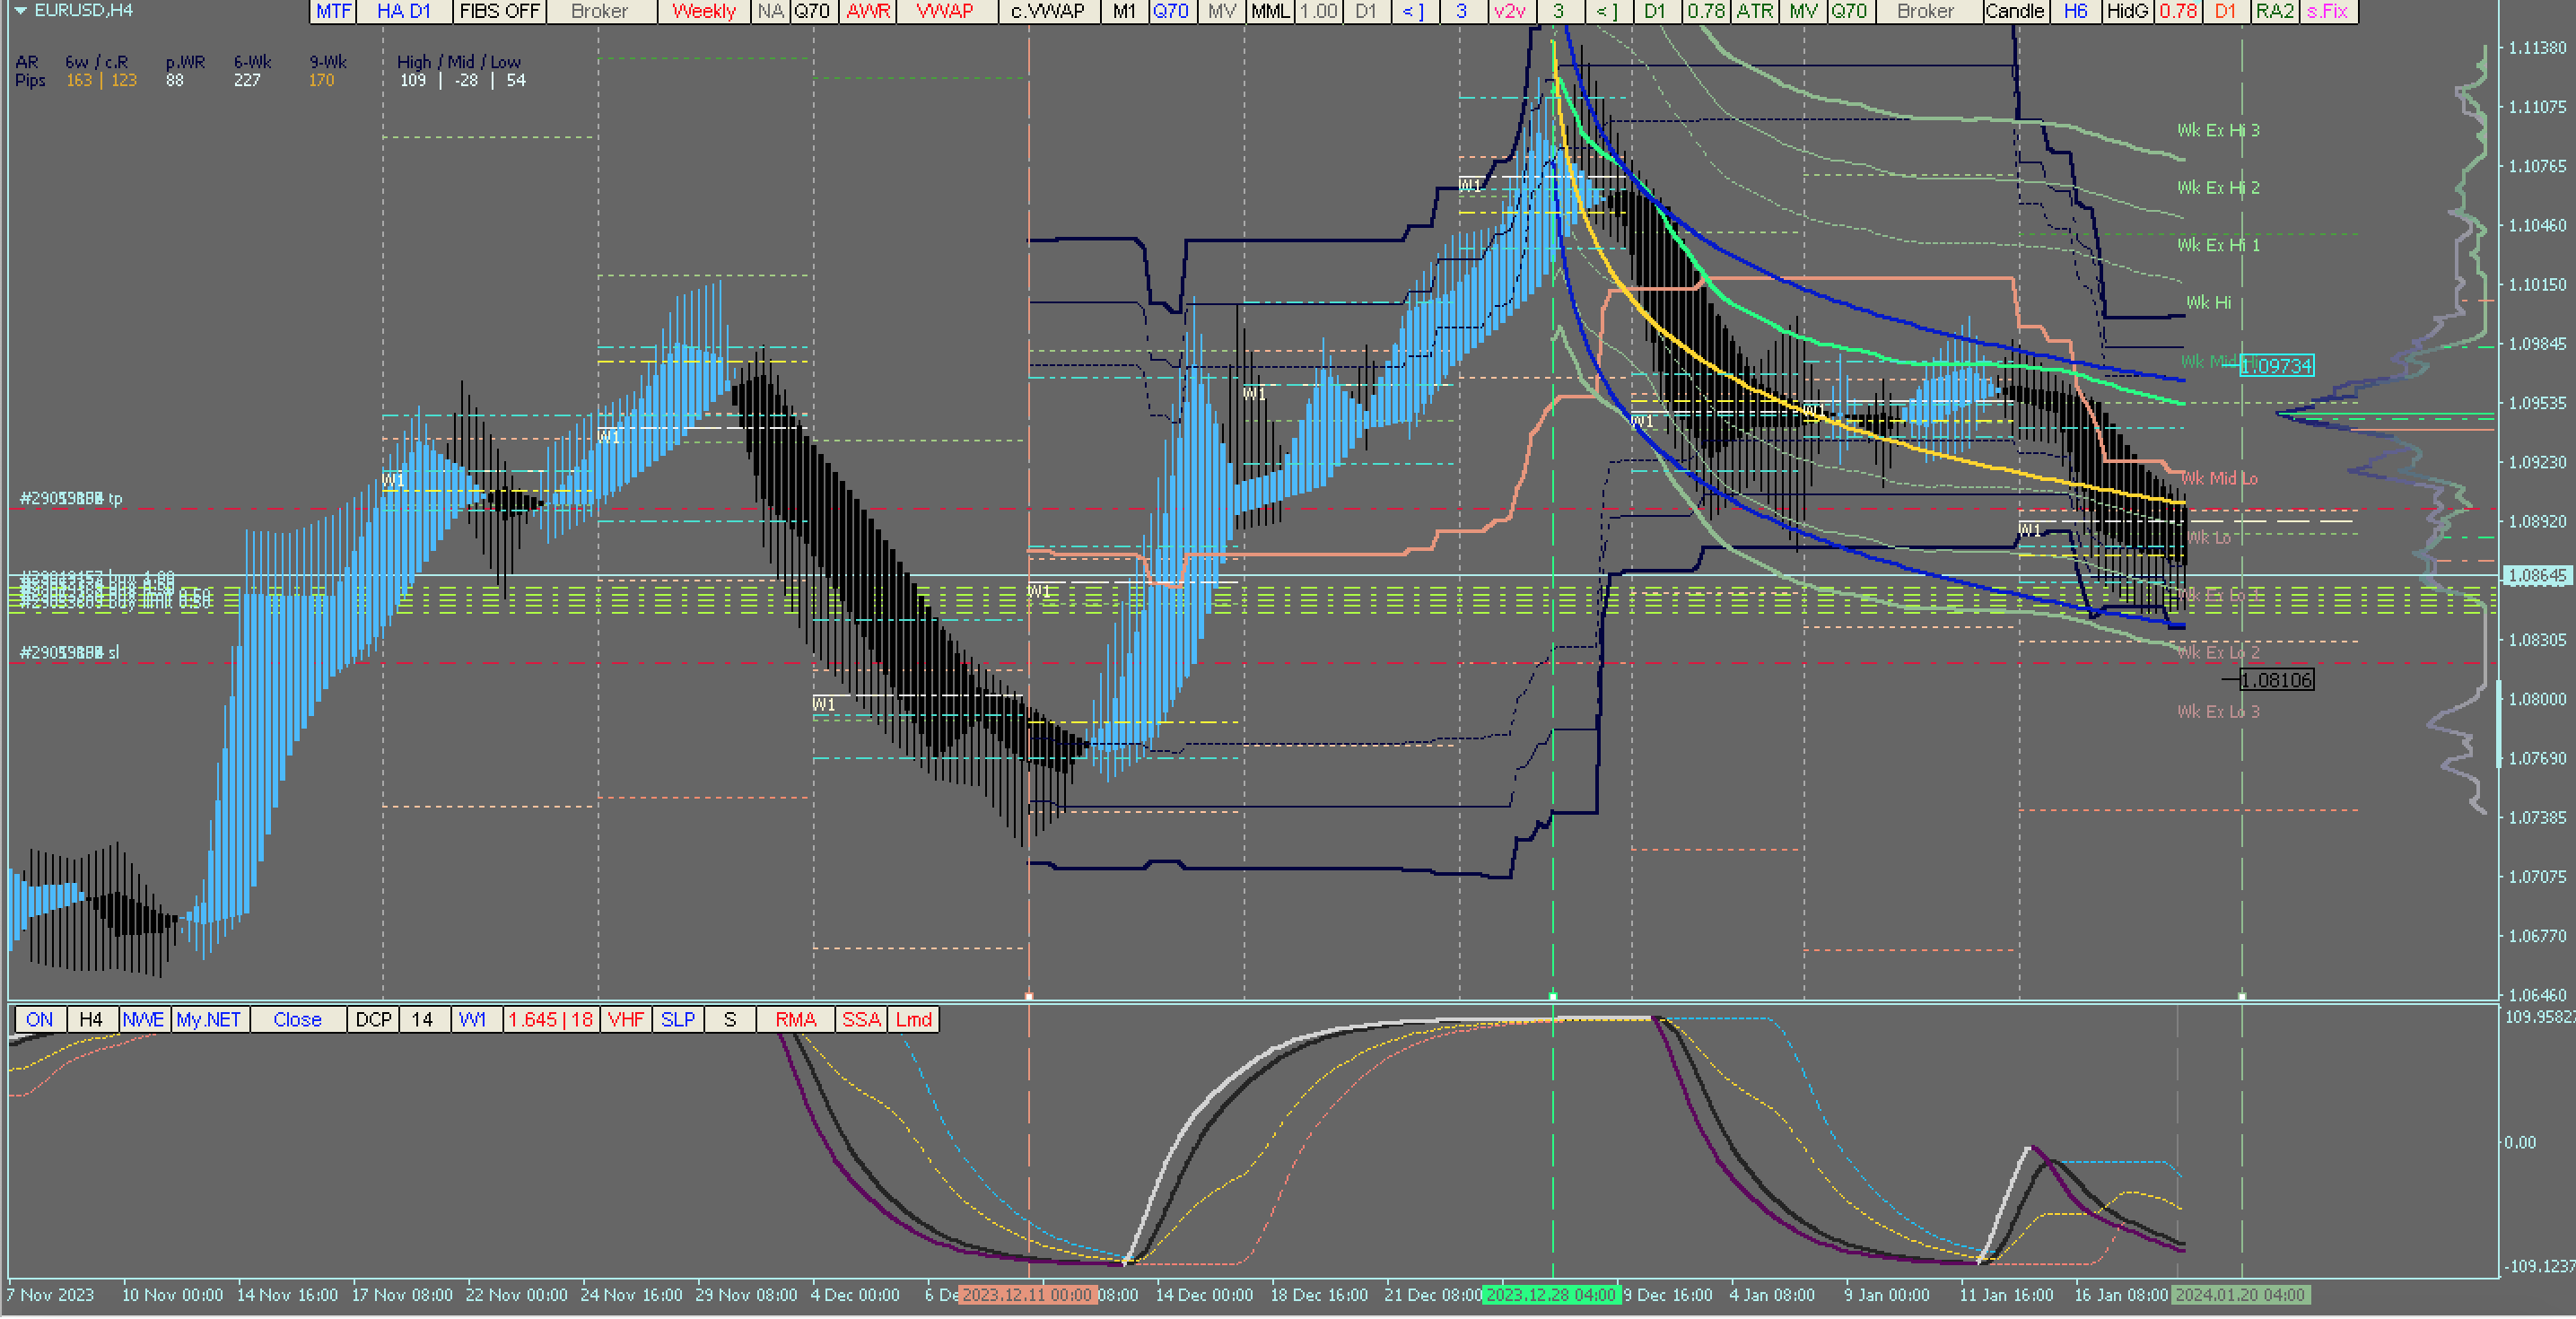Click the Close price selector button
This screenshot has height=1319, width=2576.
click(297, 1019)
